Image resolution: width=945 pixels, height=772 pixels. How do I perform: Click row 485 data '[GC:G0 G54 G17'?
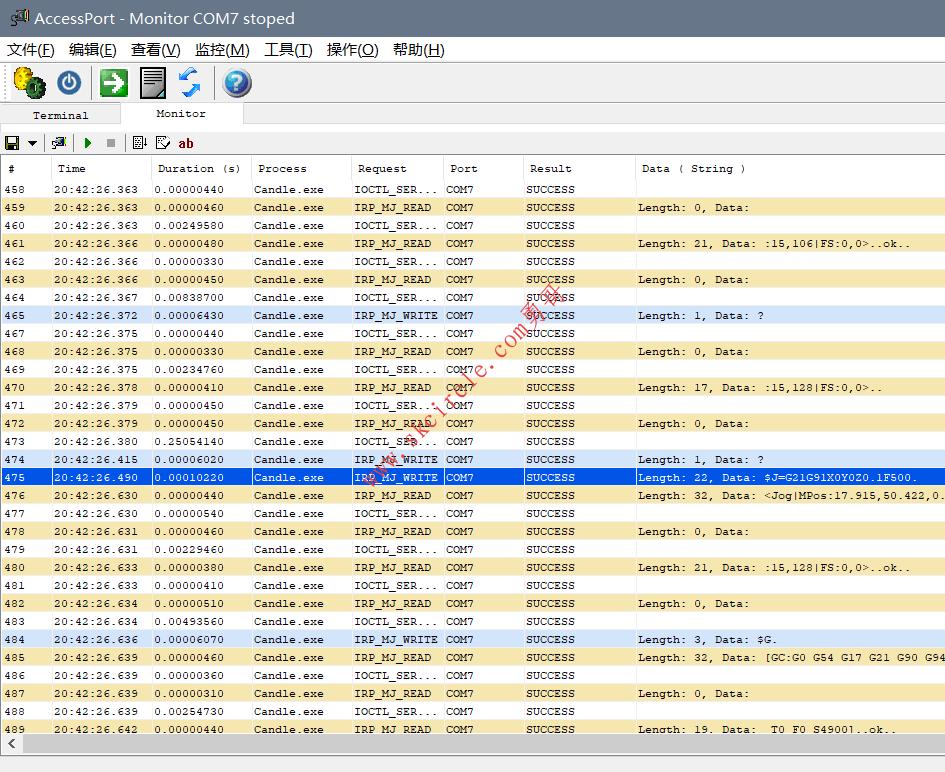[812, 657]
